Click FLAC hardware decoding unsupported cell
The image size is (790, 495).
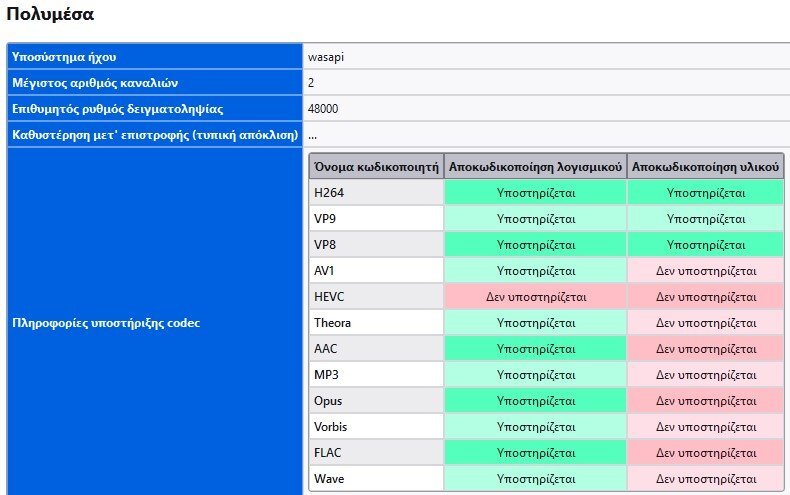click(705, 453)
